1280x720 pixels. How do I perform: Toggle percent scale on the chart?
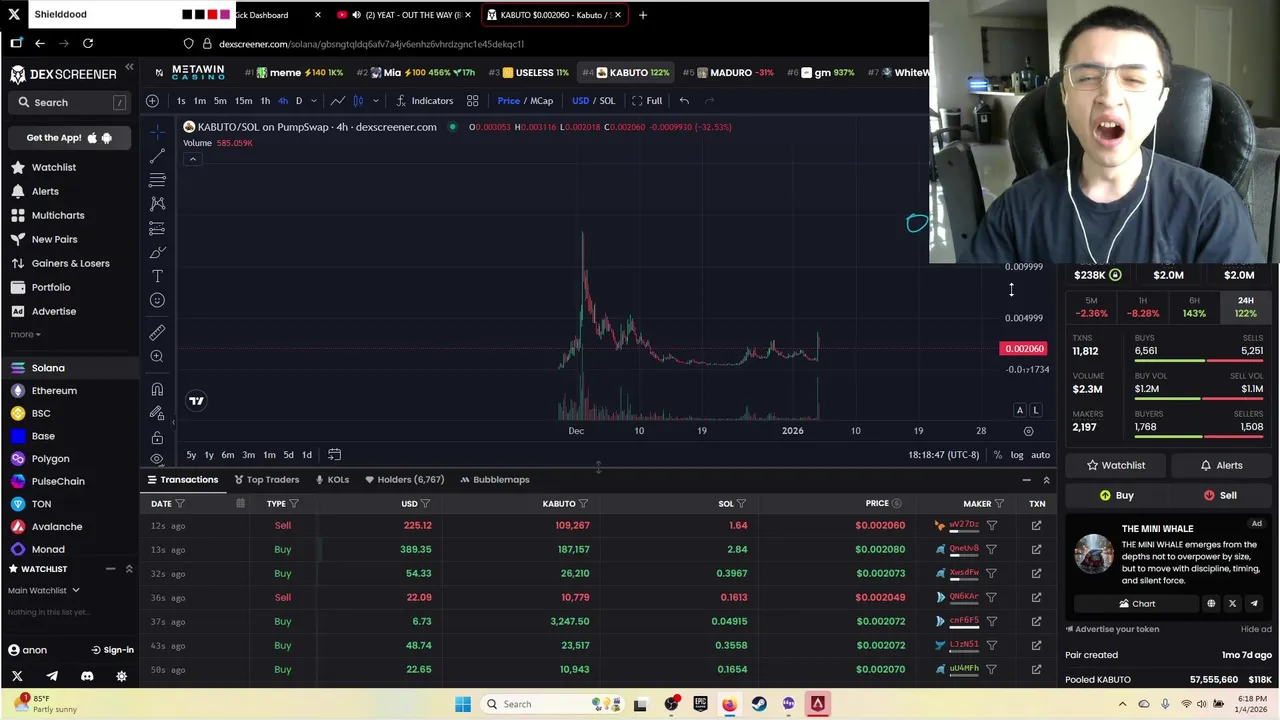(x=997, y=455)
